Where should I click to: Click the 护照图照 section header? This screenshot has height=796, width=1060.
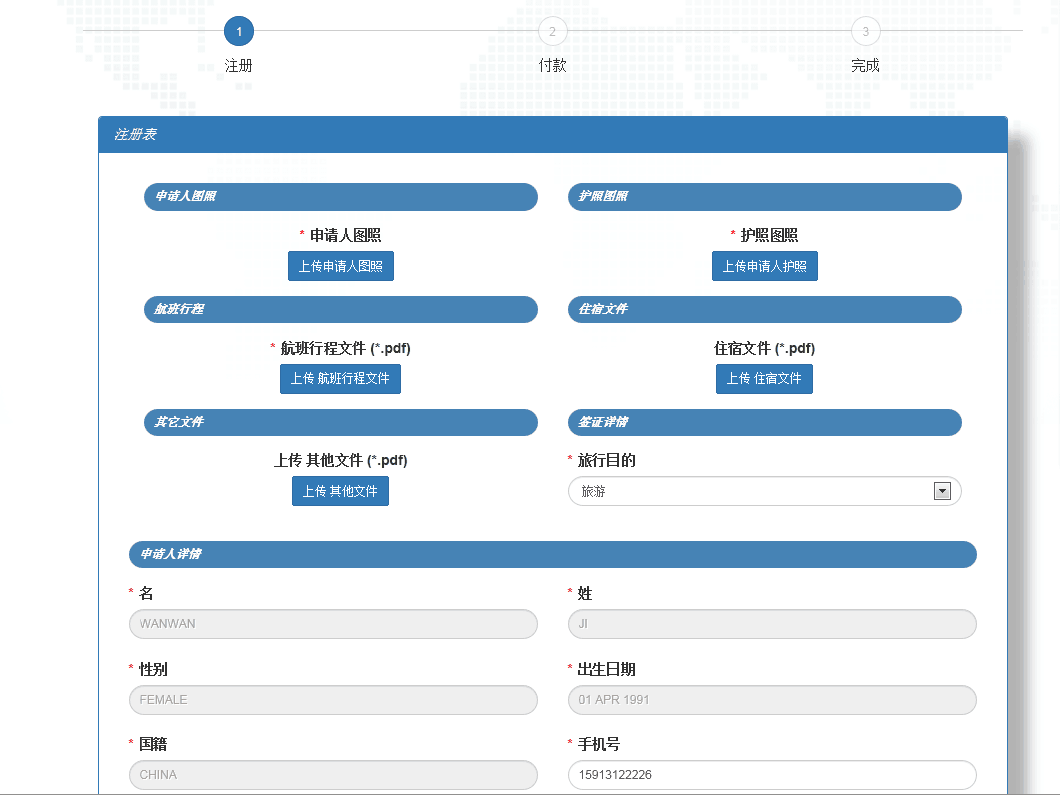pyautogui.click(x=765, y=197)
